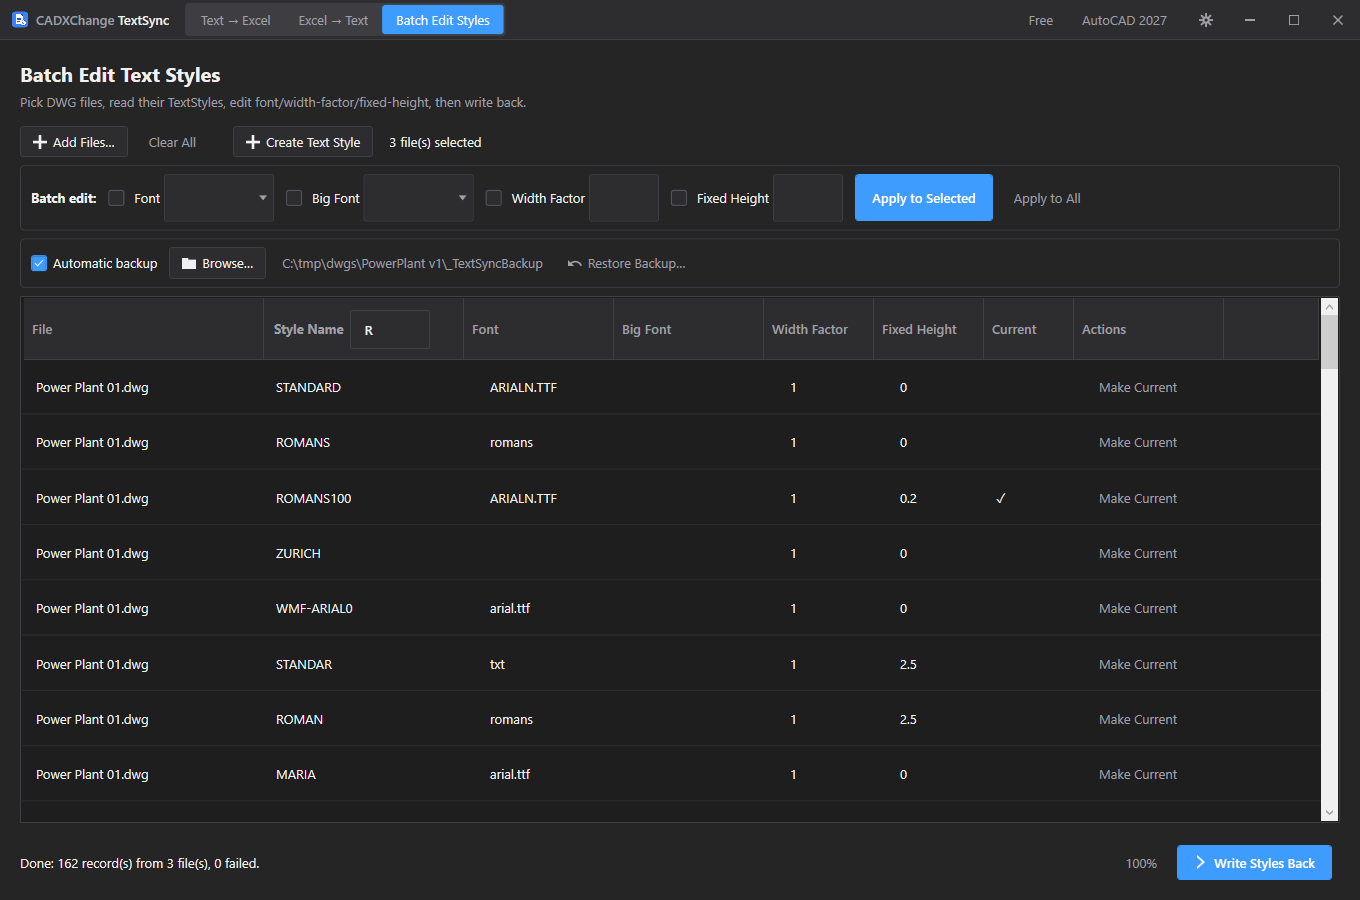Image resolution: width=1360 pixels, height=900 pixels.
Task: Click the ZURICH style name cell
Action: [298, 553]
